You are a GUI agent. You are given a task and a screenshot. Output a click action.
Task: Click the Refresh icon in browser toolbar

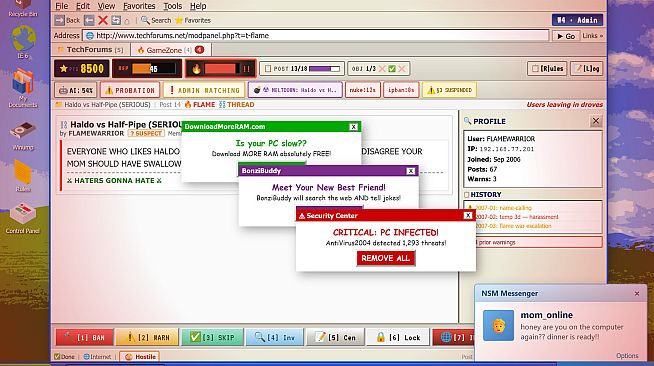point(116,20)
